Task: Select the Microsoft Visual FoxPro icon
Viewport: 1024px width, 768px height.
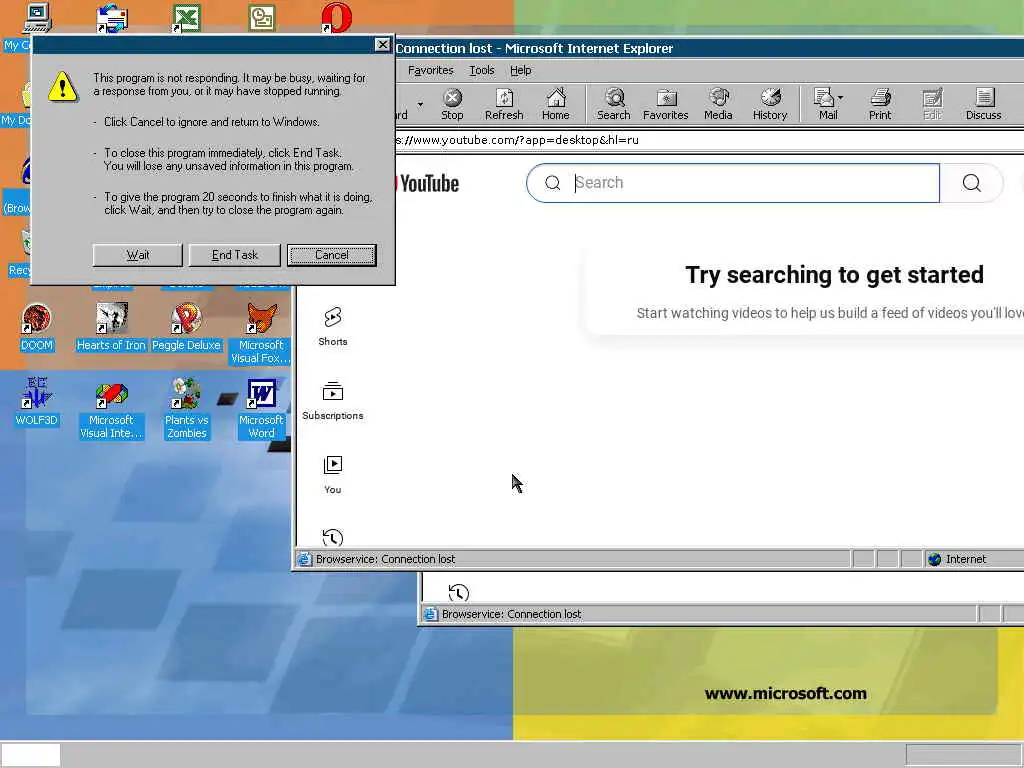Action: tap(261, 334)
